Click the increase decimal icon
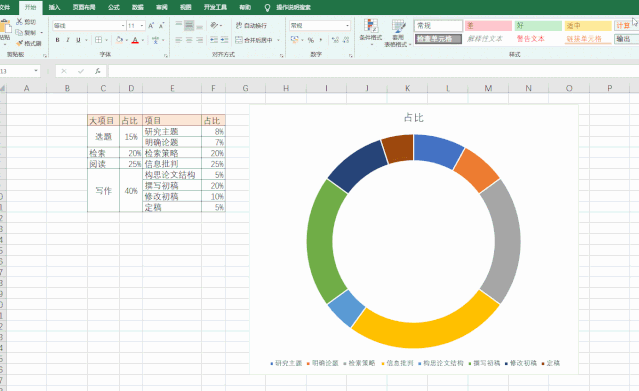Screen dimensions: 639x391 coord(335,40)
